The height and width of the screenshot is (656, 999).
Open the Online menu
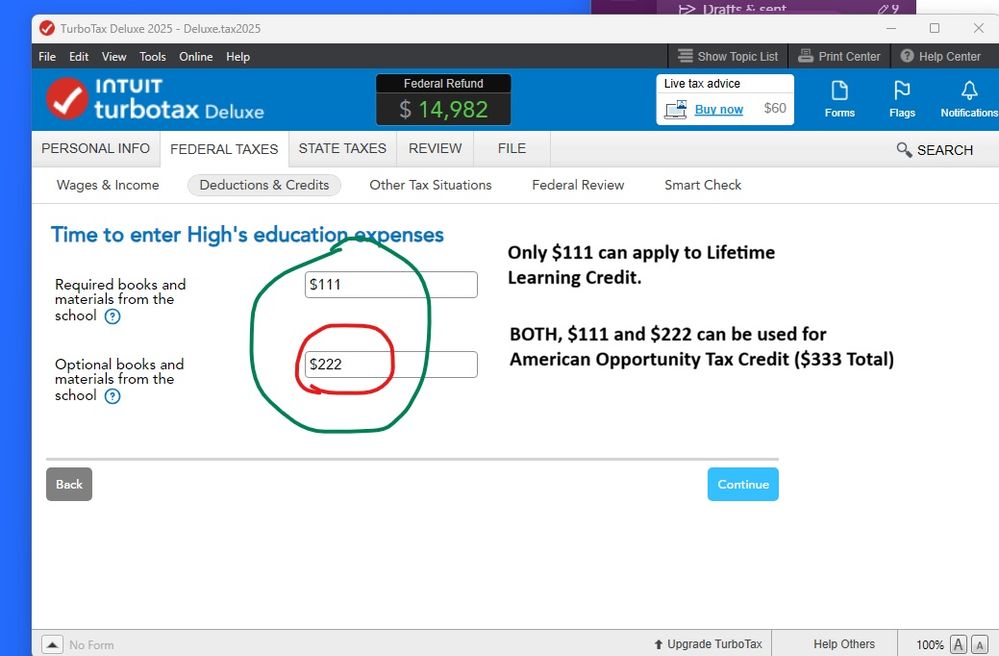[196, 57]
